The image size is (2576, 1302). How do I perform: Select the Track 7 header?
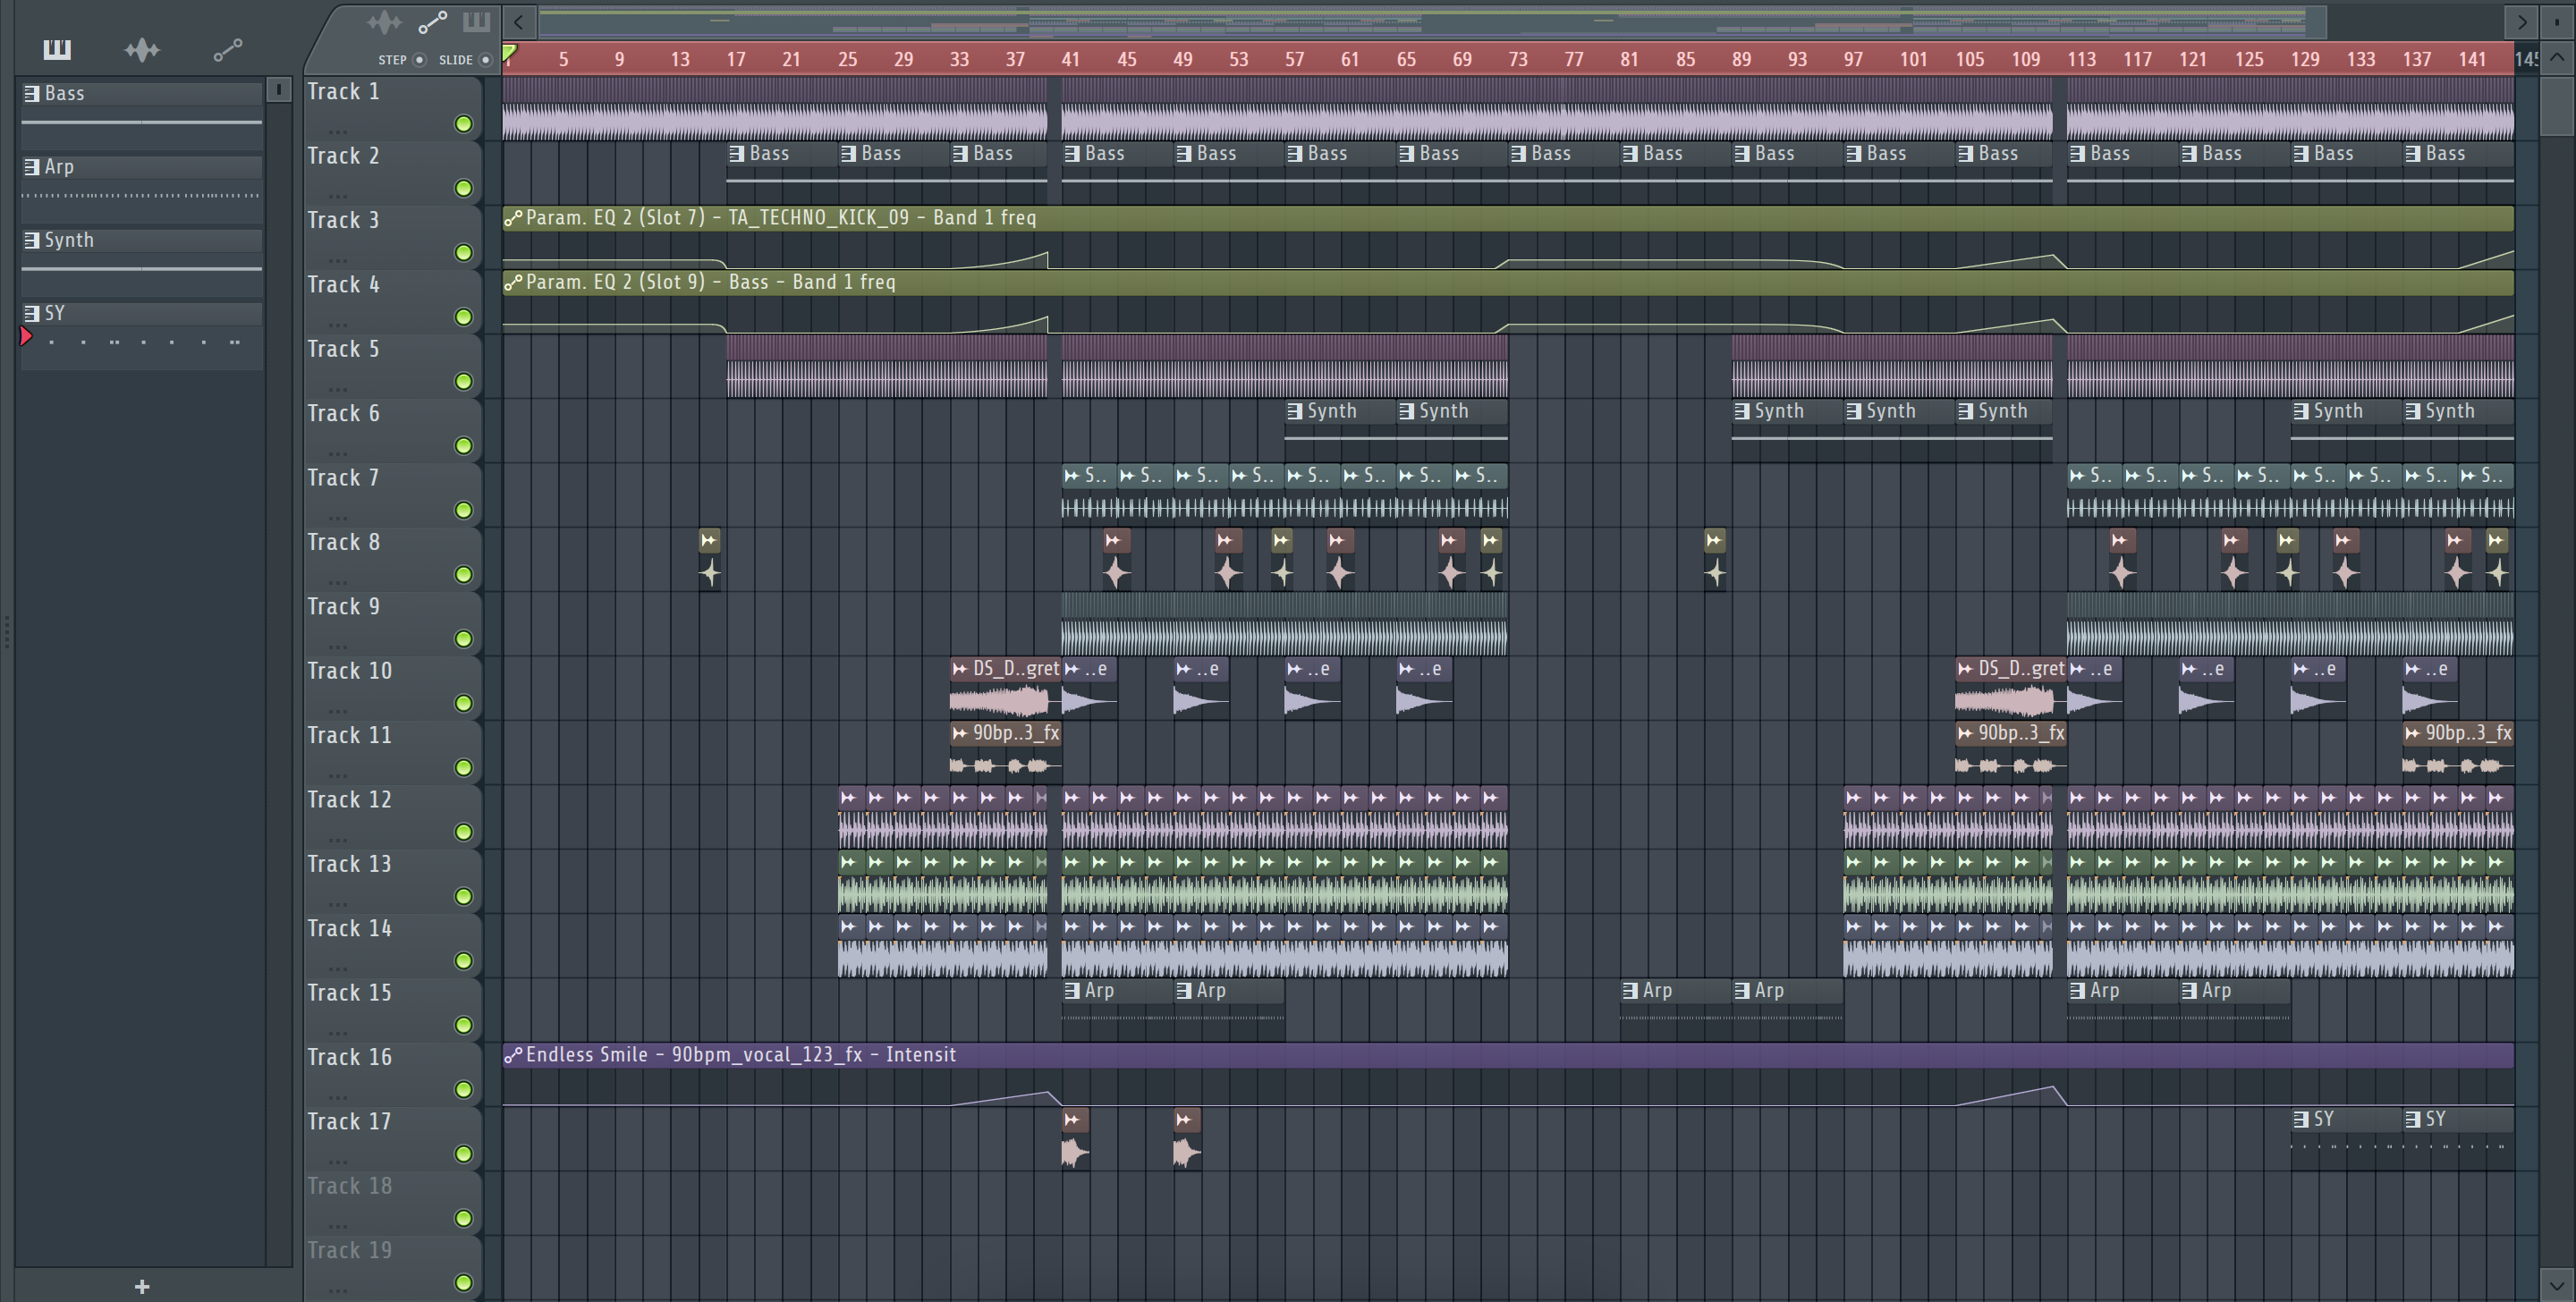pos(392,495)
